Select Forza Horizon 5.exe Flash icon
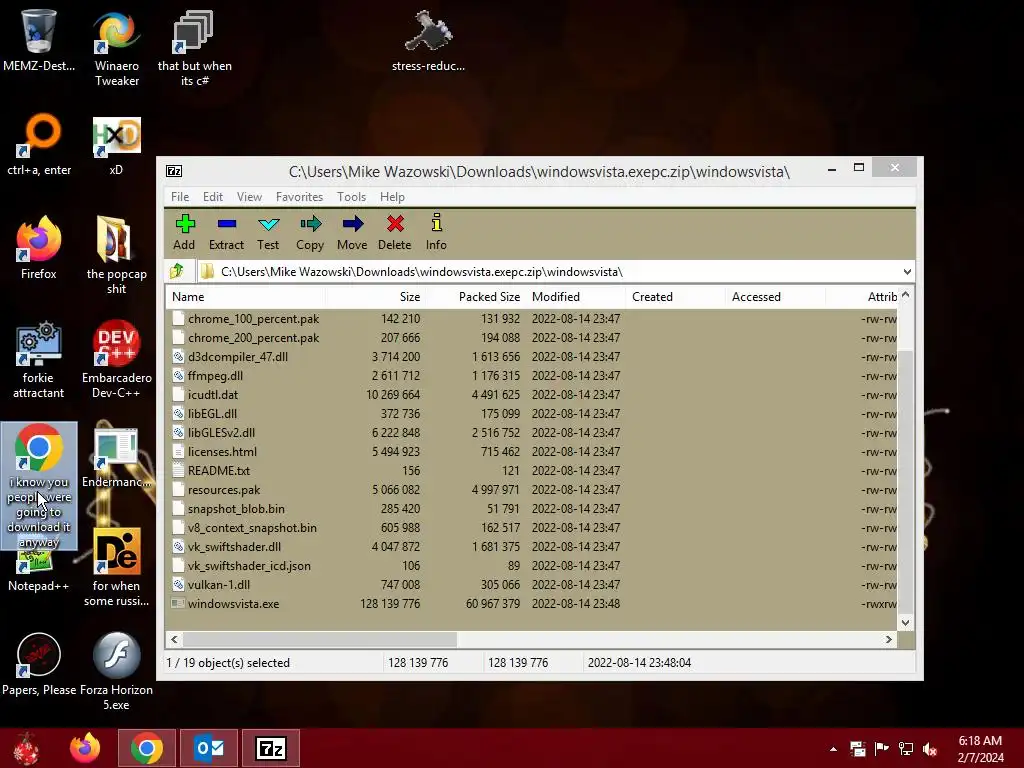The height and width of the screenshot is (768, 1024). coord(116,671)
